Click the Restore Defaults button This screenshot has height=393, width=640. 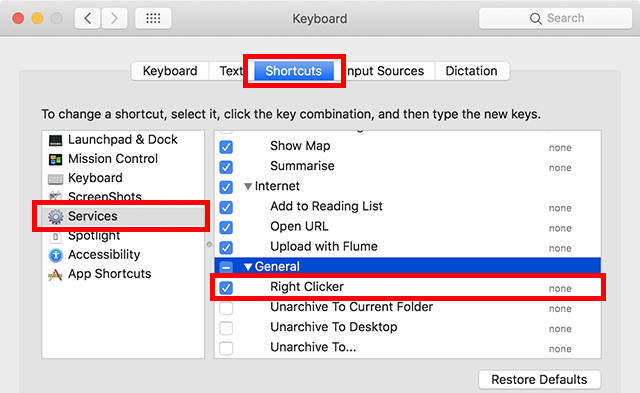coord(539,380)
